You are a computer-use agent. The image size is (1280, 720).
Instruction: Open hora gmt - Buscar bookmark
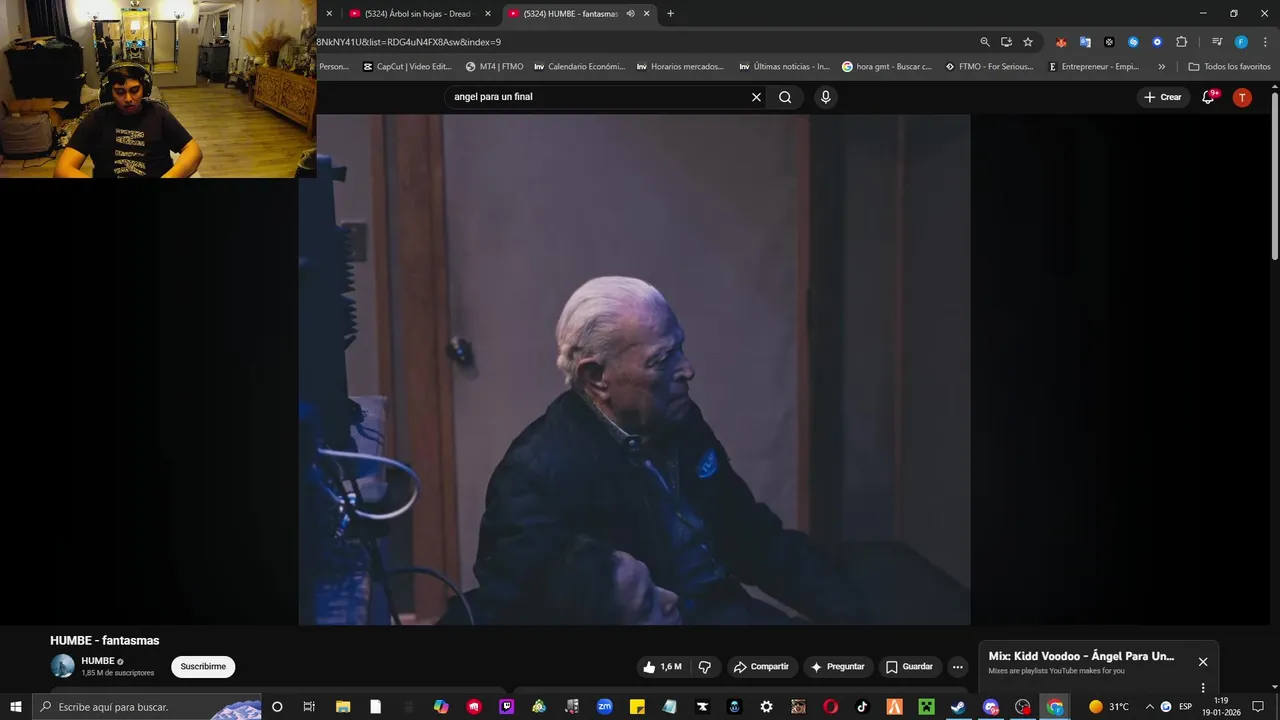(x=887, y=67)
